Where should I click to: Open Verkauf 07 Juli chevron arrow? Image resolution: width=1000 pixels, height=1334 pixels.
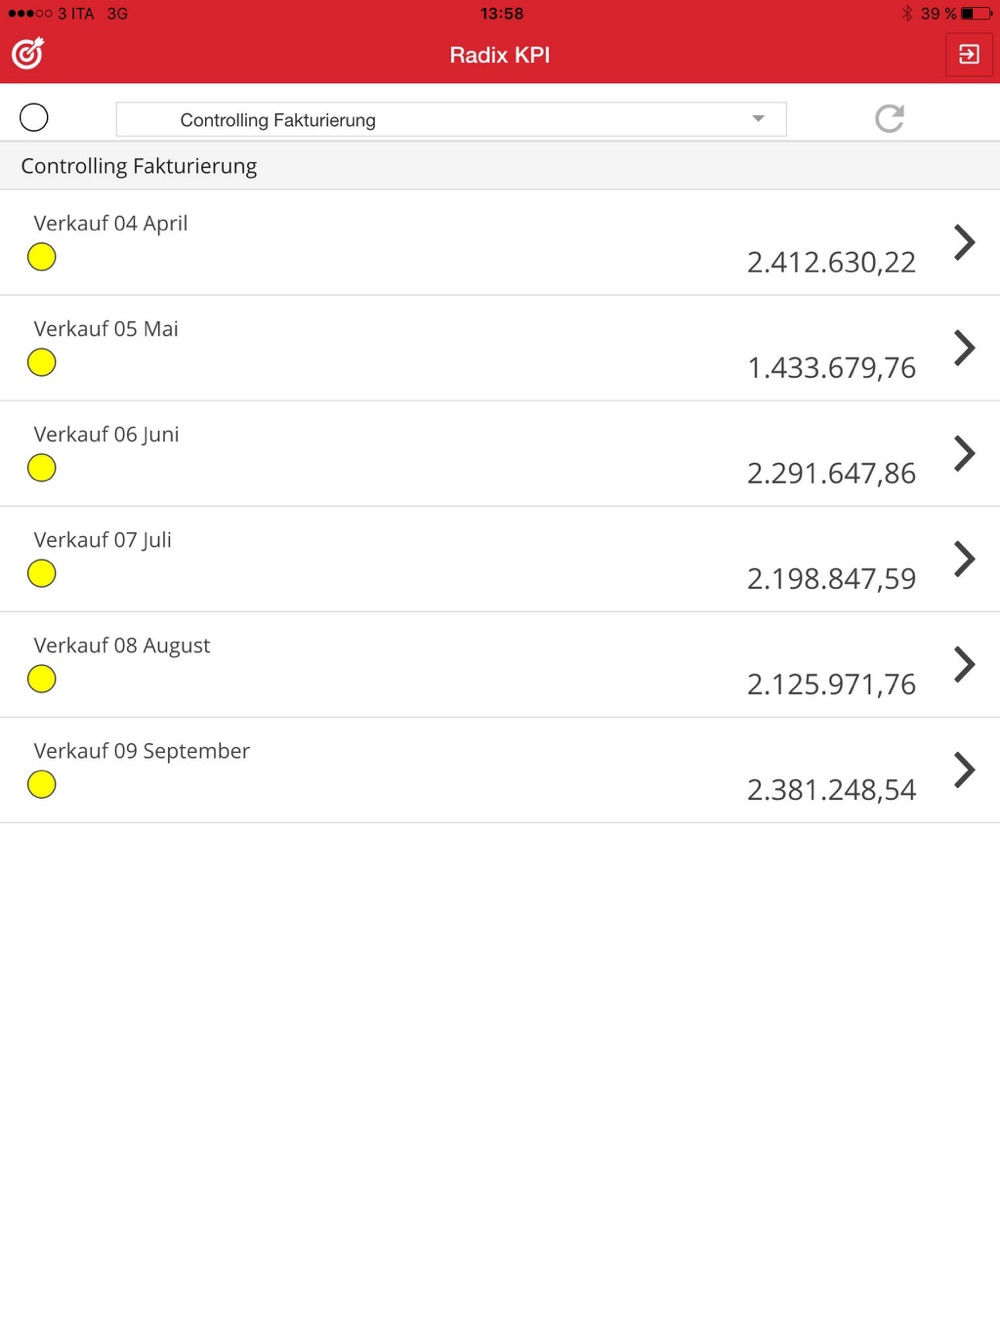coord(964,559)
